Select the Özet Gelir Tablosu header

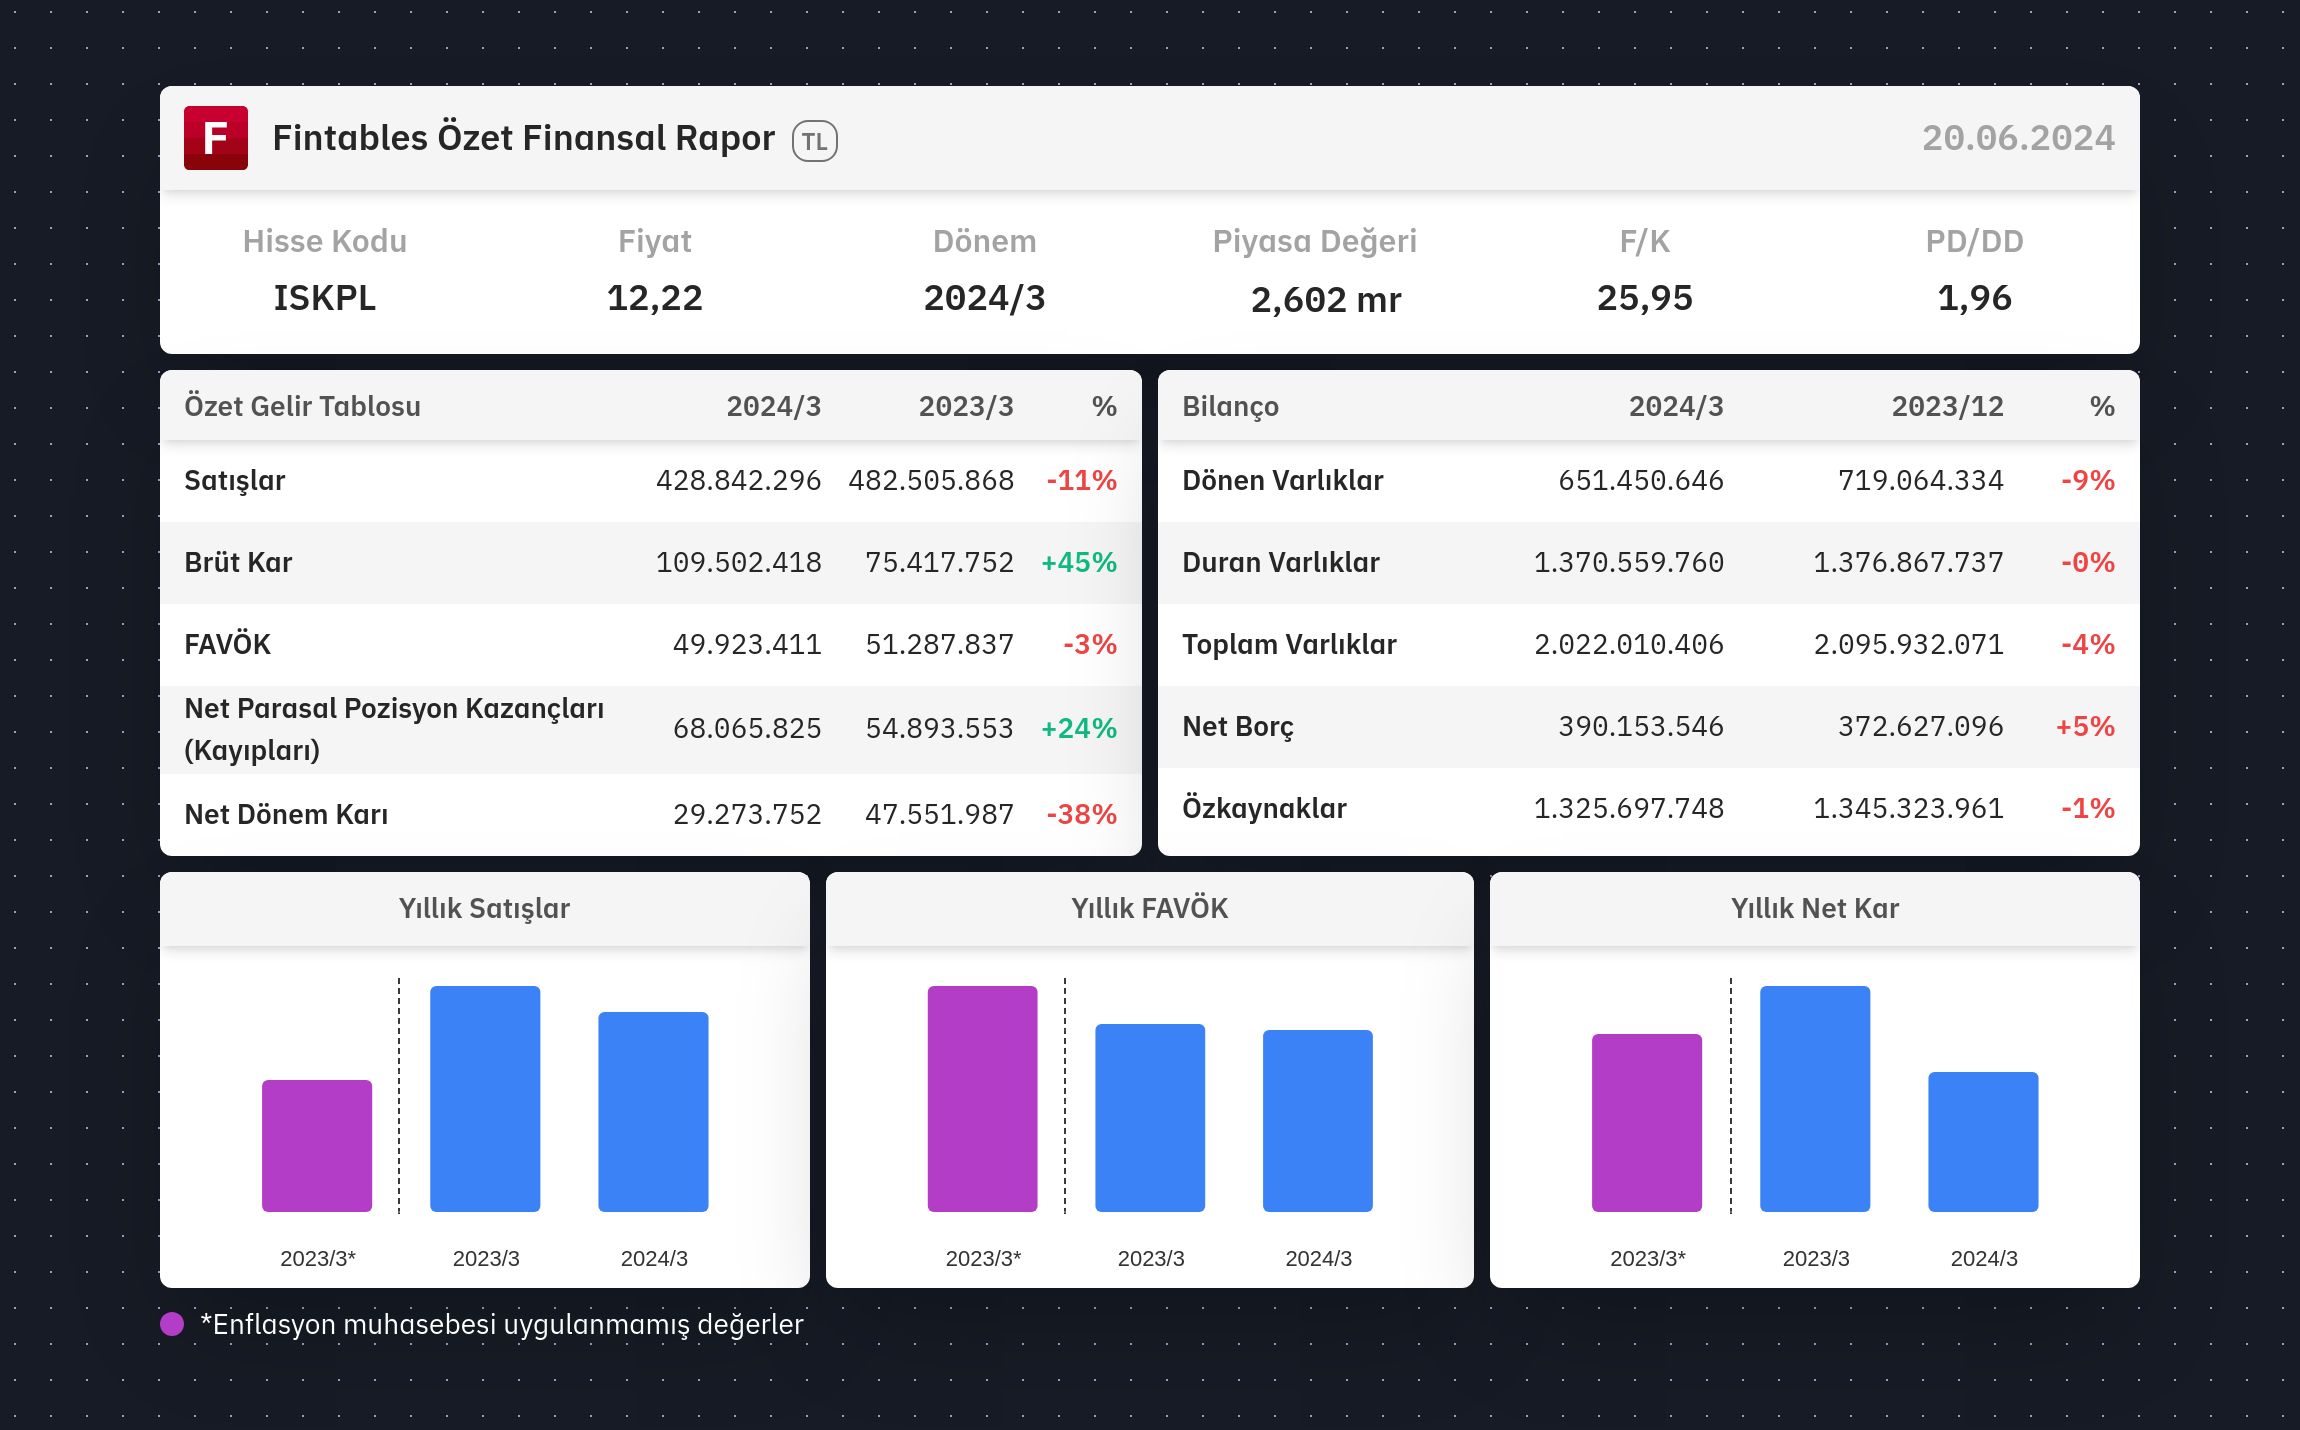[302, 406]
